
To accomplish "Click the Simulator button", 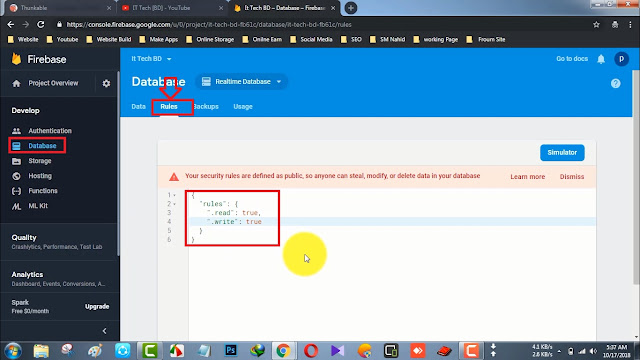I will (x=562, y=153).
